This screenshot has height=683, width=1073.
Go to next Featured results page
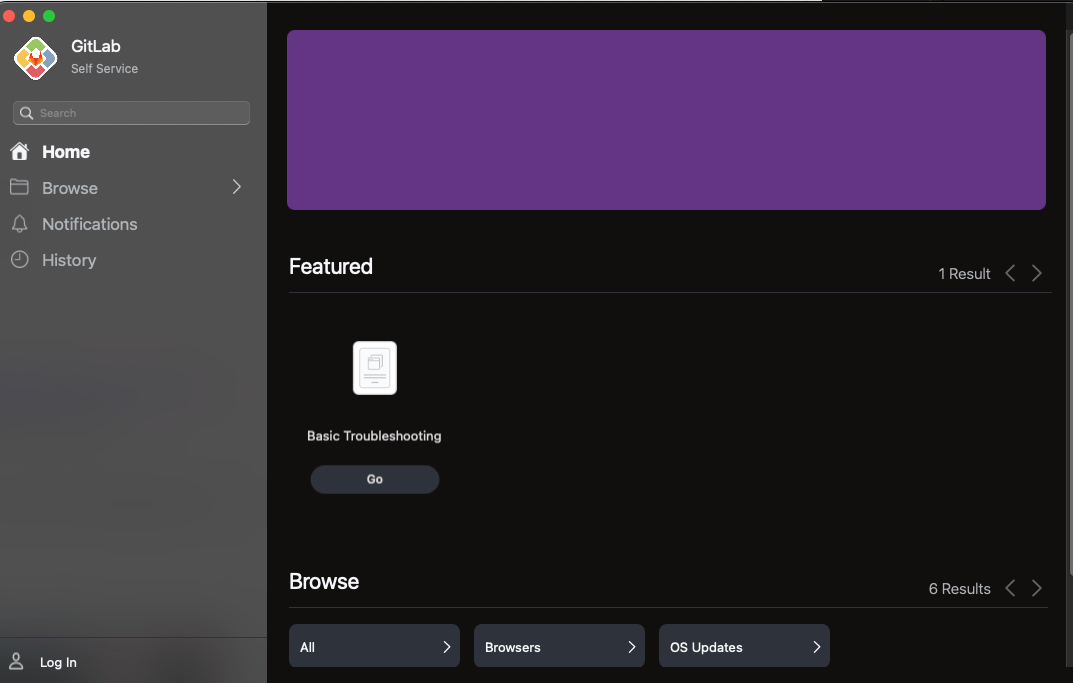click(1037, 273)
